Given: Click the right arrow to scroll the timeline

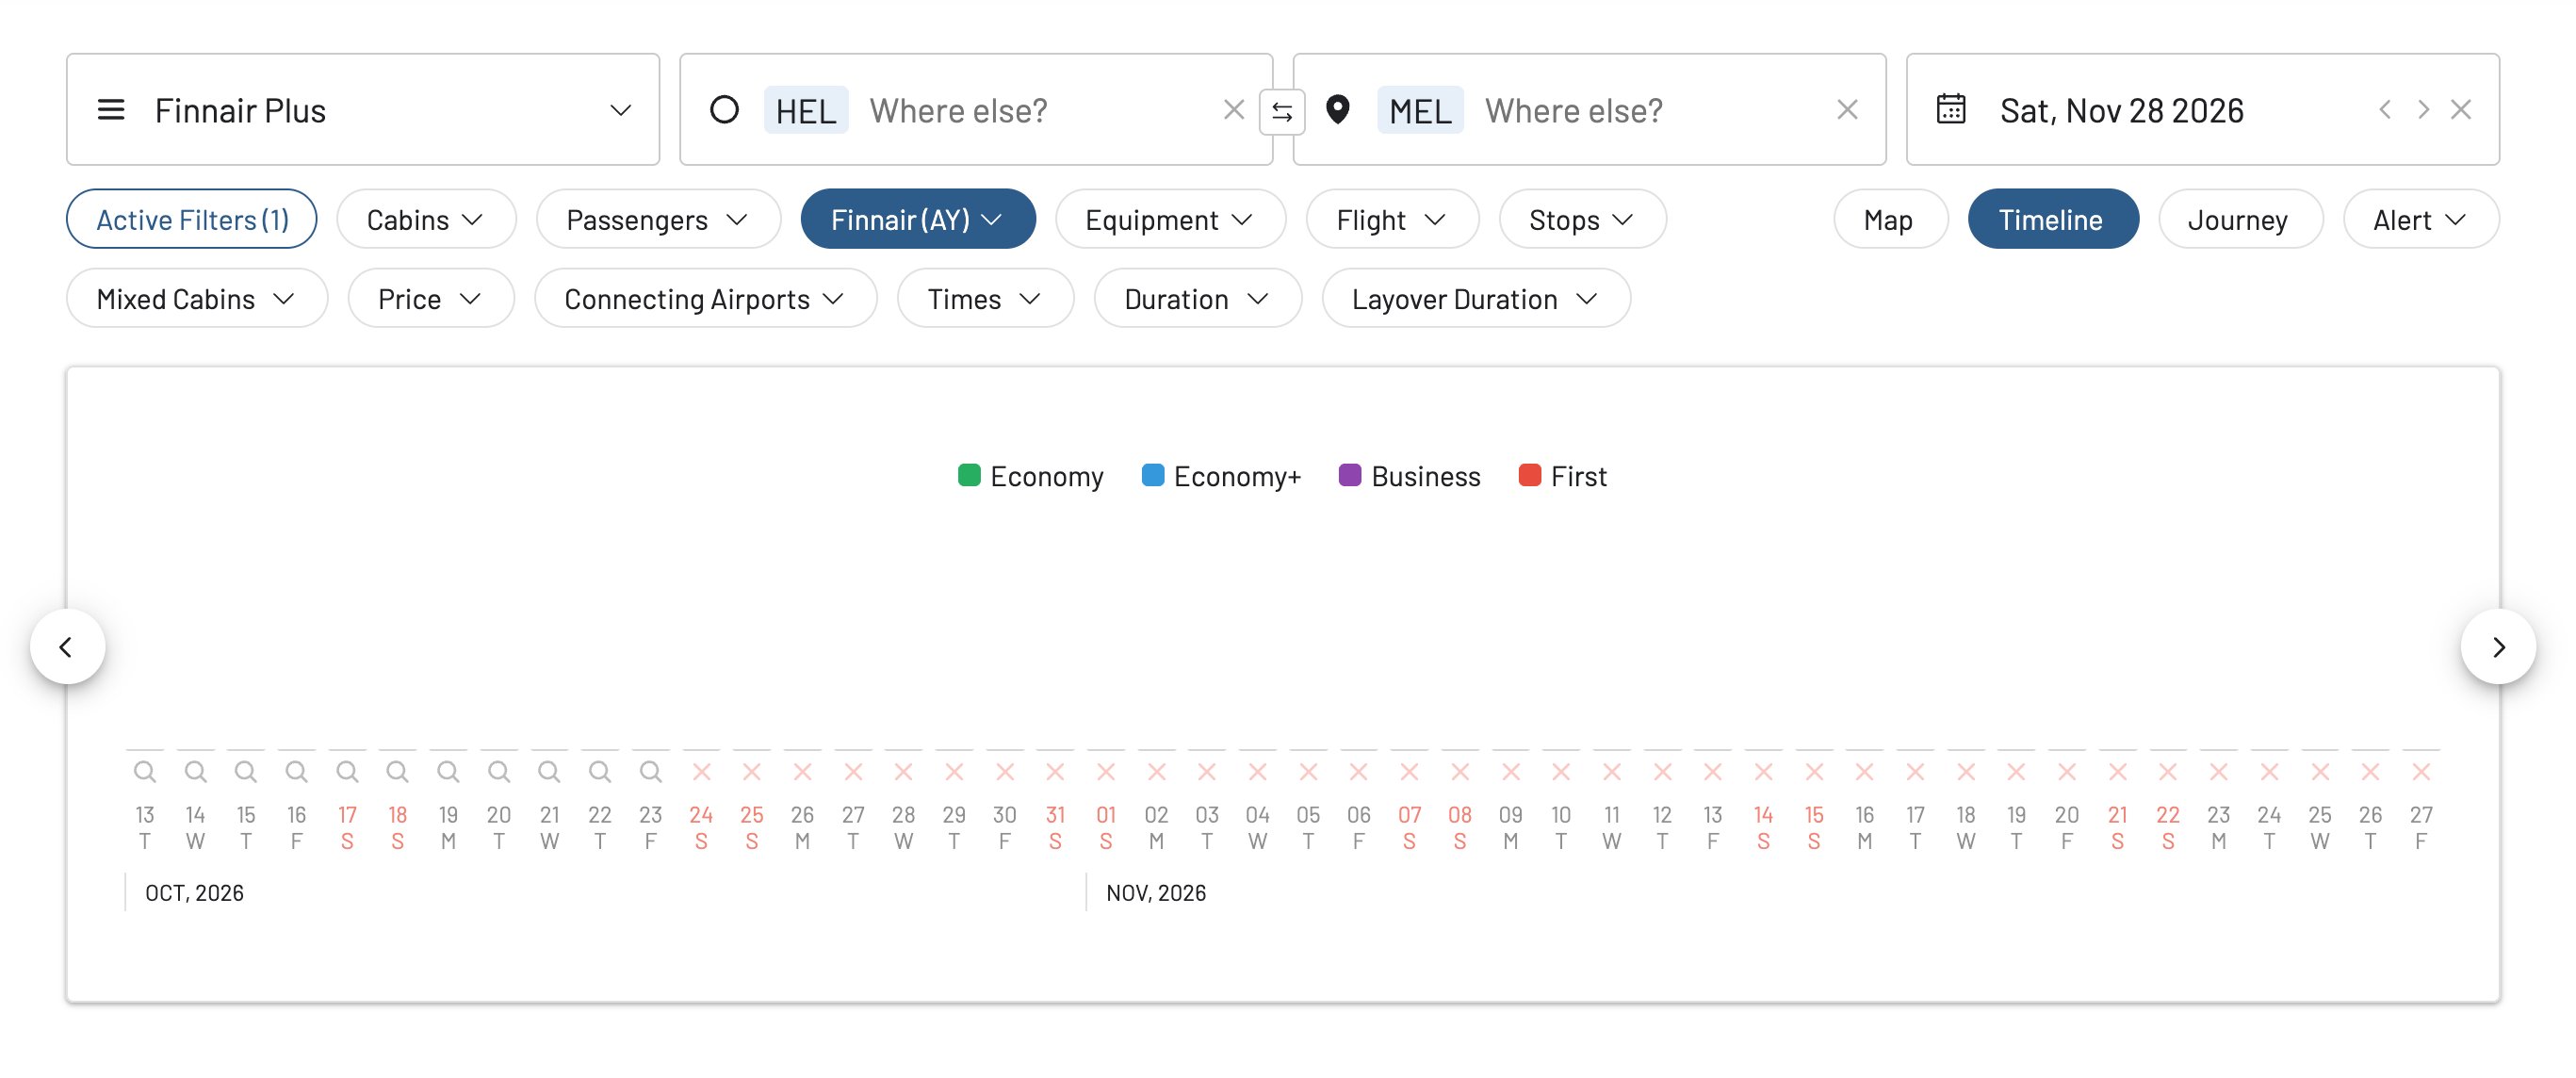Looking at the screenshot, I should [2499, 647].
